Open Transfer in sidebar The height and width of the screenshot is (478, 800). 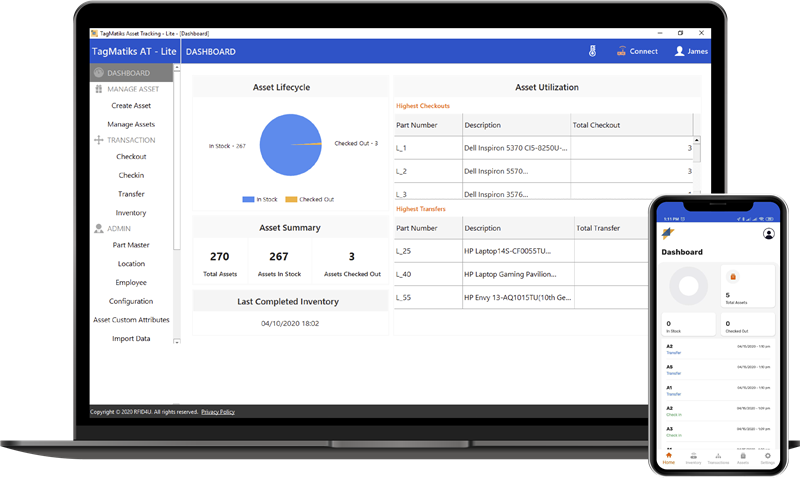coord(131,194)
